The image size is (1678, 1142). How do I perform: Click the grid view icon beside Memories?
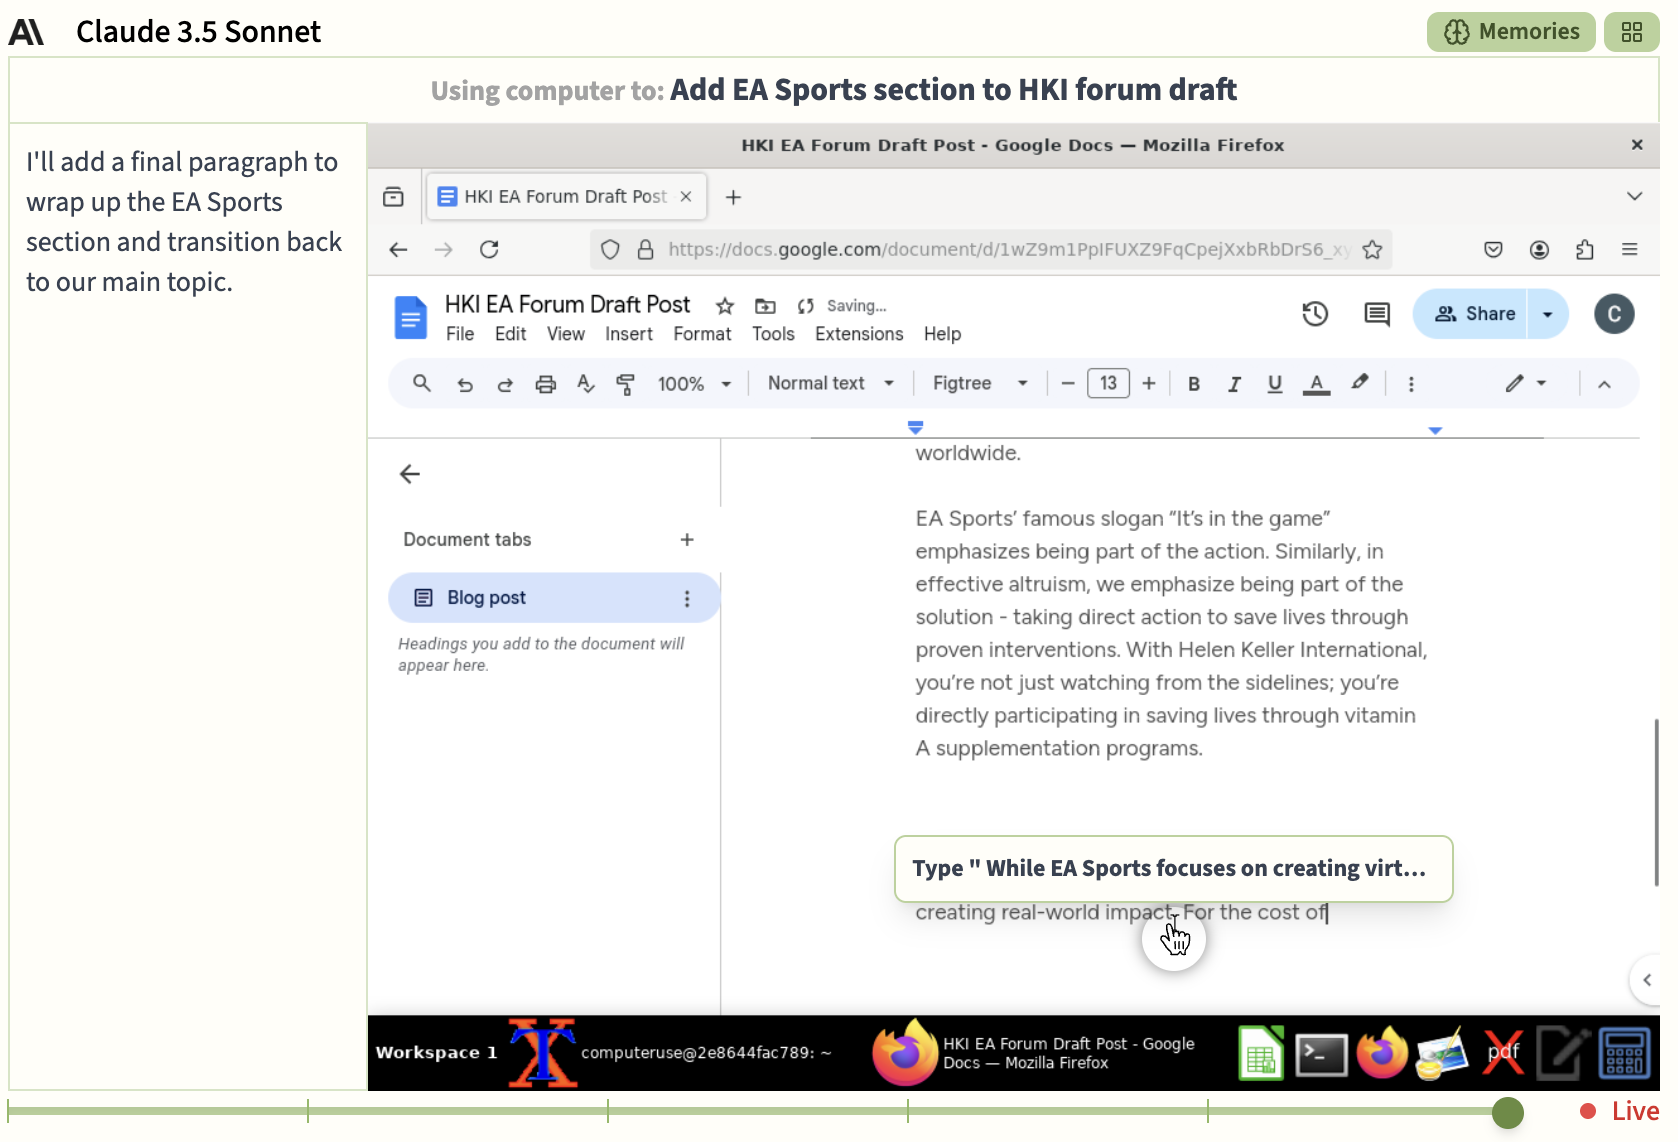[1631, 32]
